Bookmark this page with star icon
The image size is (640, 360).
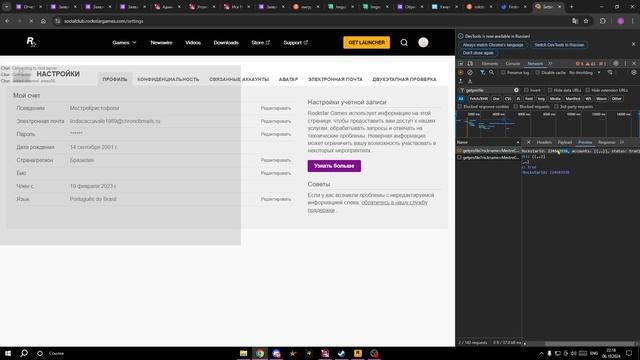586,21
